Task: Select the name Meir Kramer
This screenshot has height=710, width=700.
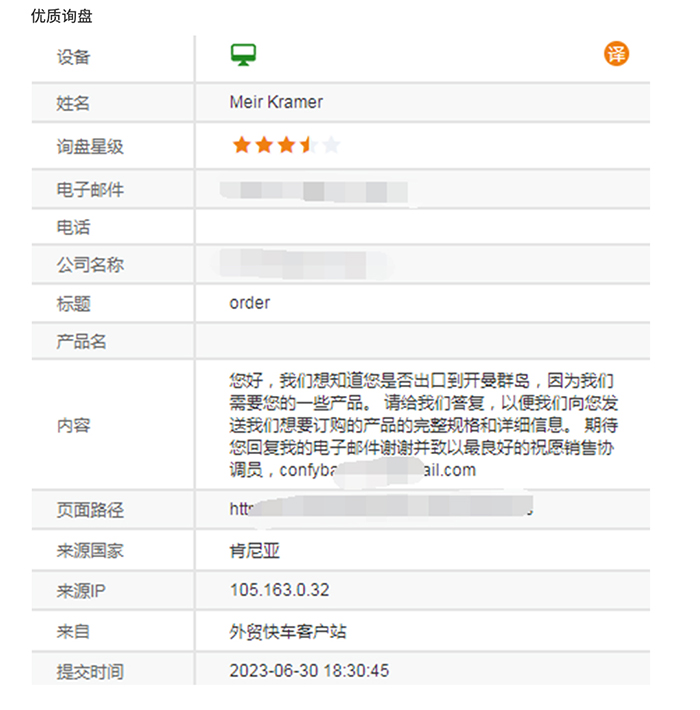Action: (x=276, y=102)
